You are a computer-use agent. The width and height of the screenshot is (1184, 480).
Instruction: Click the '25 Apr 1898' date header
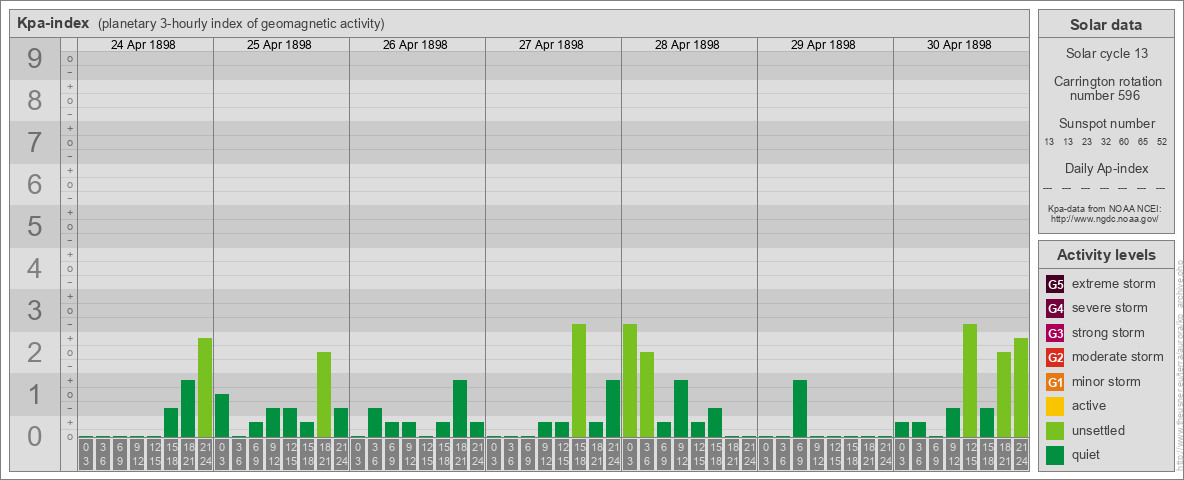point(279,45)
